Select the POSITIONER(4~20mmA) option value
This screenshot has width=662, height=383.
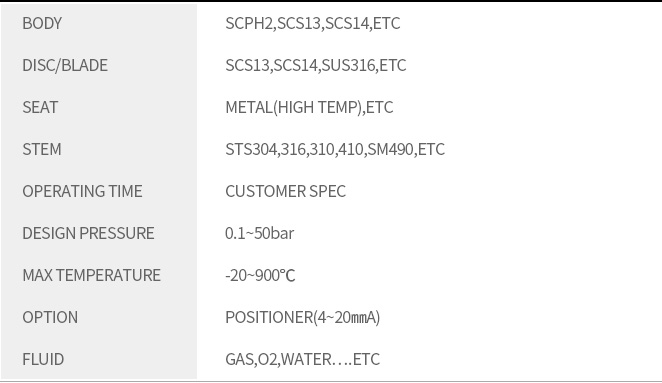point(302,317)
